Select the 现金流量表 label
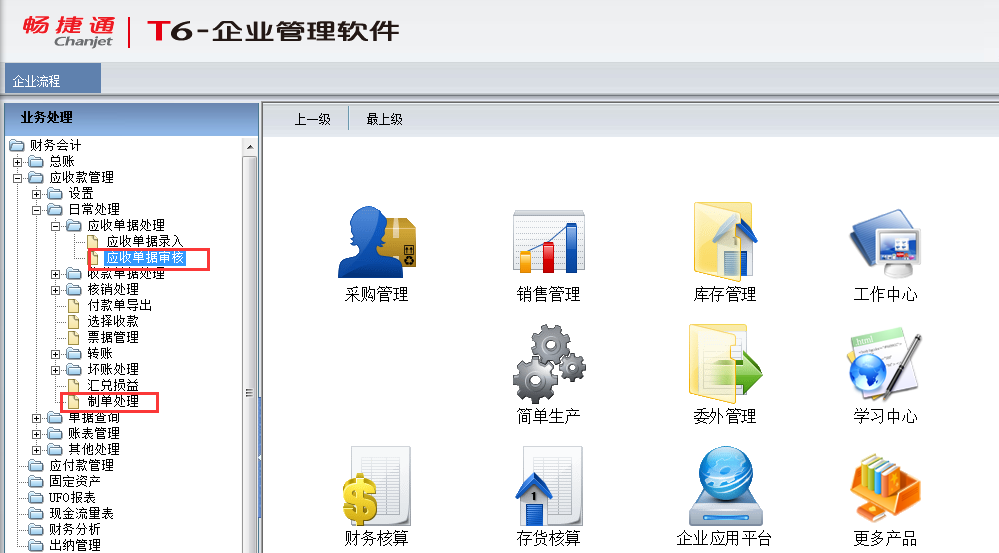999x553 pixels. coord(81,513)
